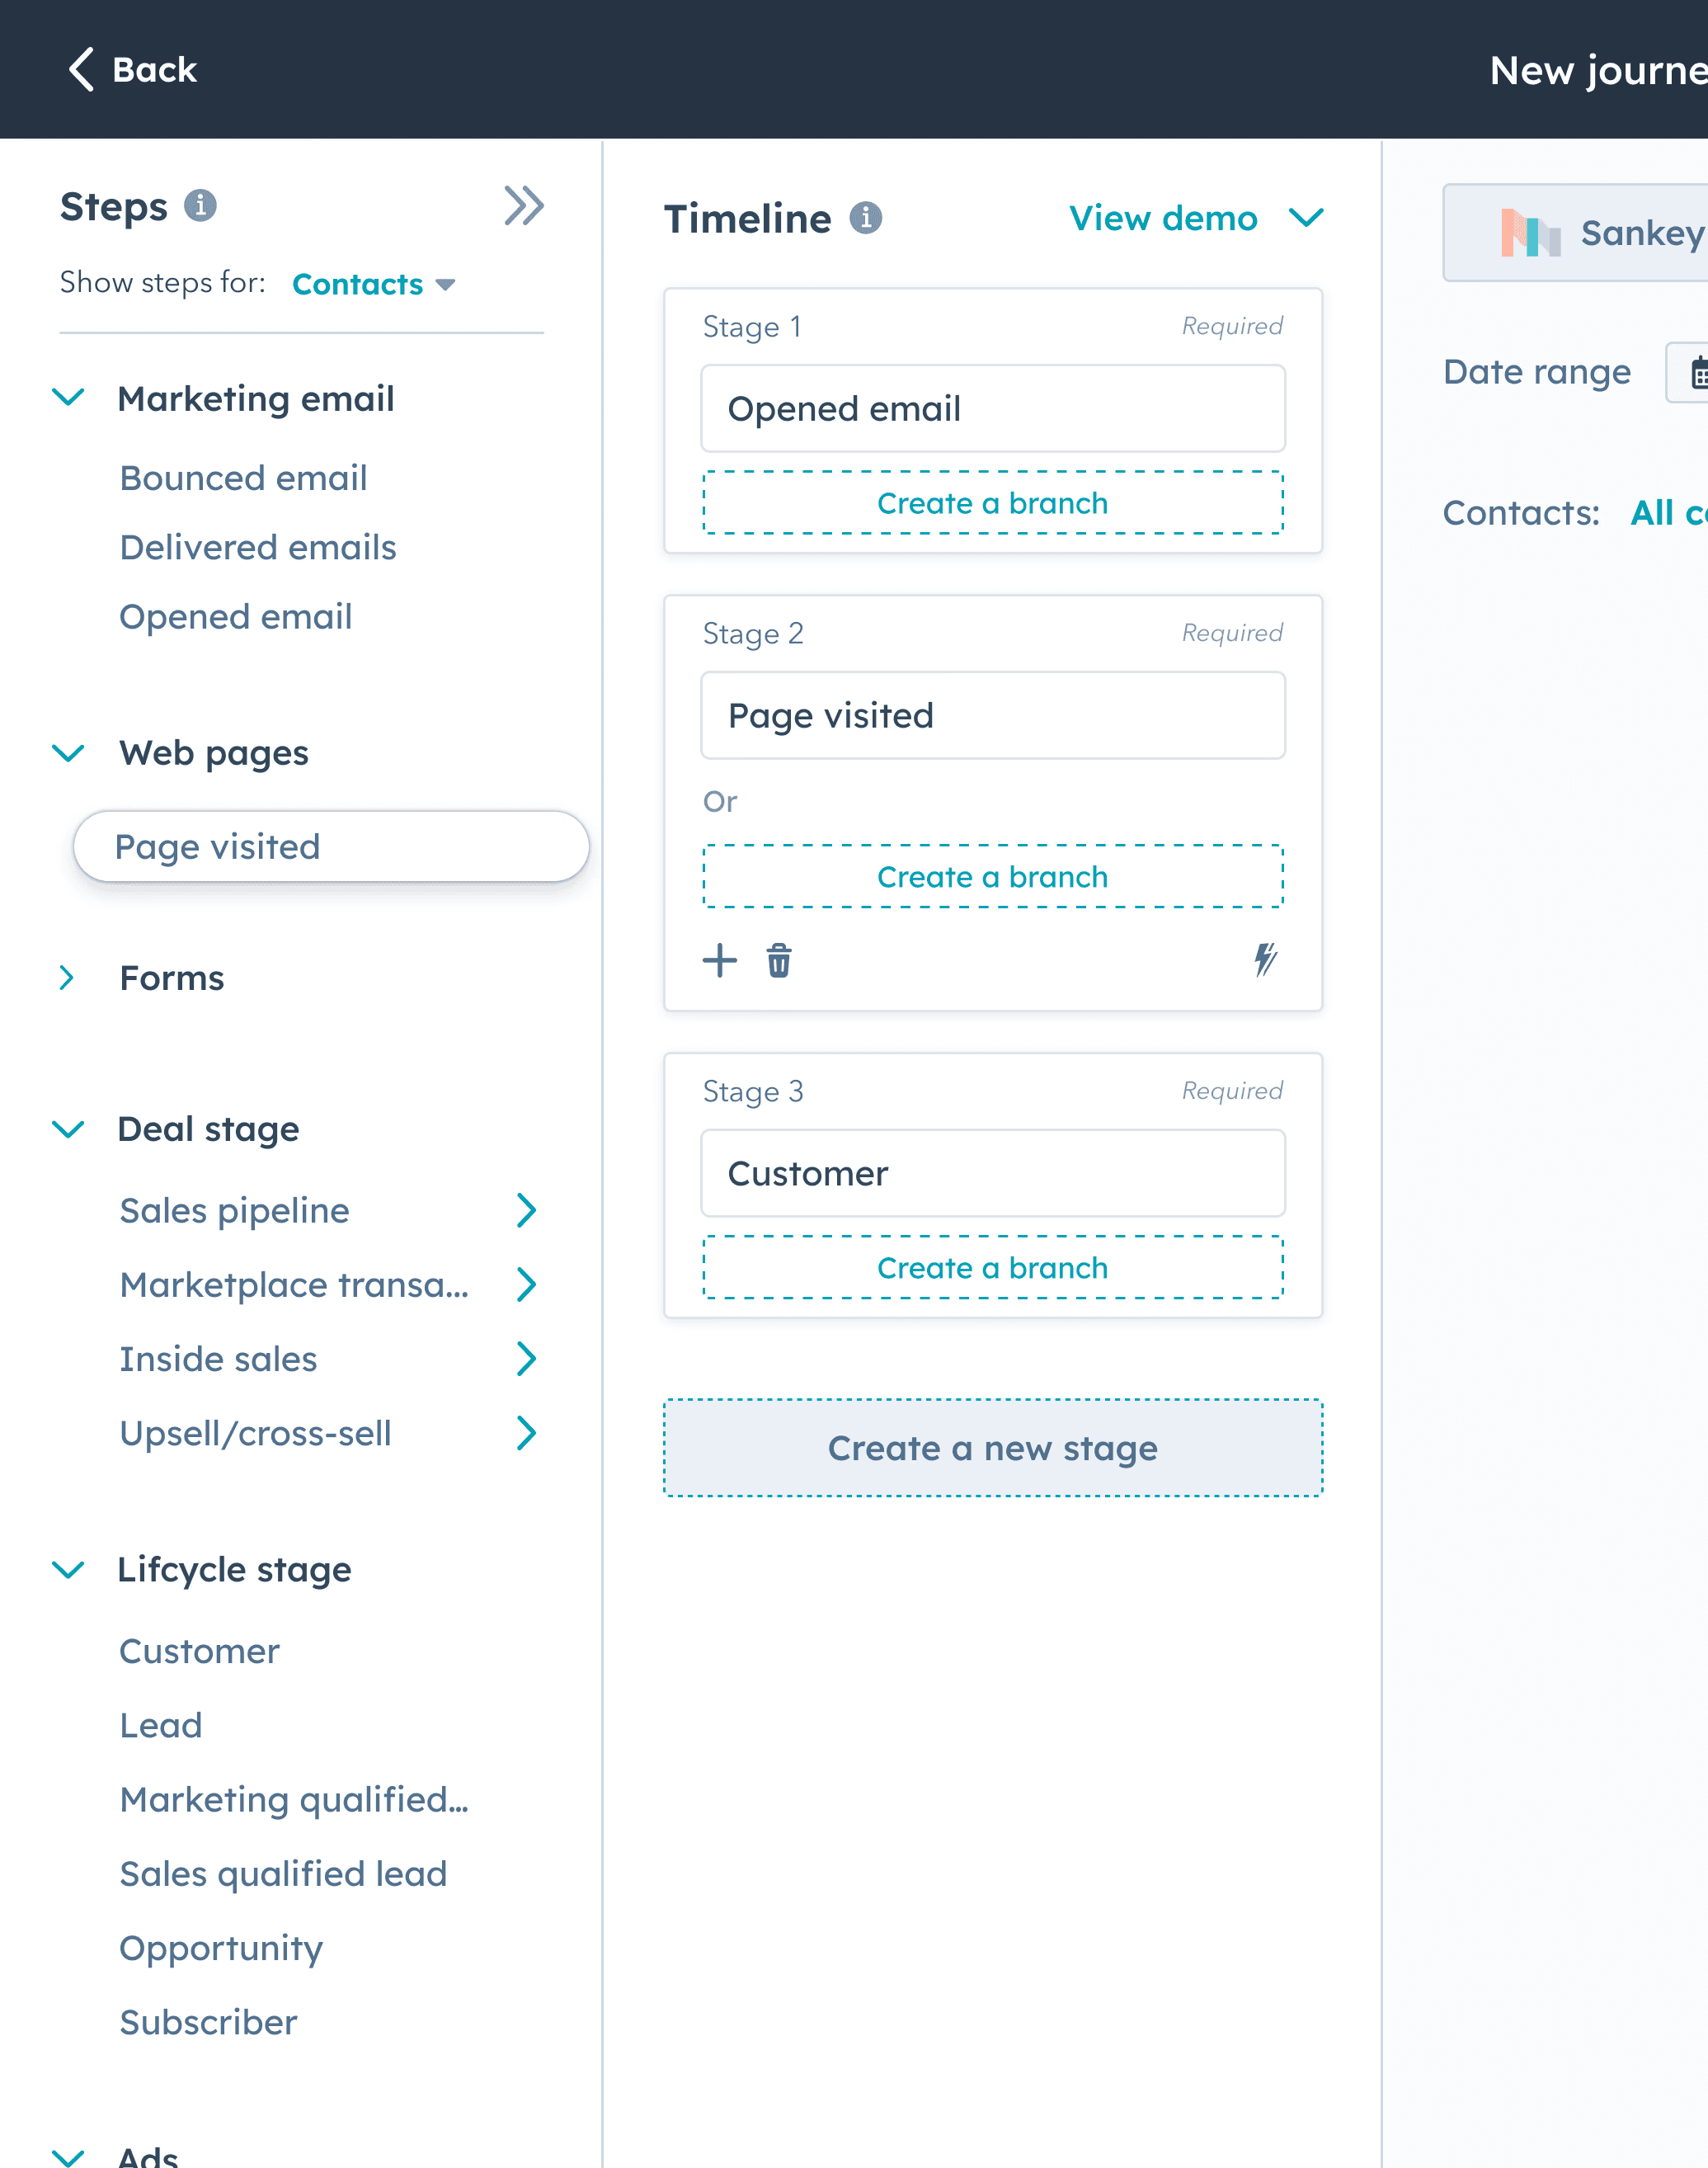Delete Stage 2 using trash icon

pyautogui.click(x=779, y=961)
